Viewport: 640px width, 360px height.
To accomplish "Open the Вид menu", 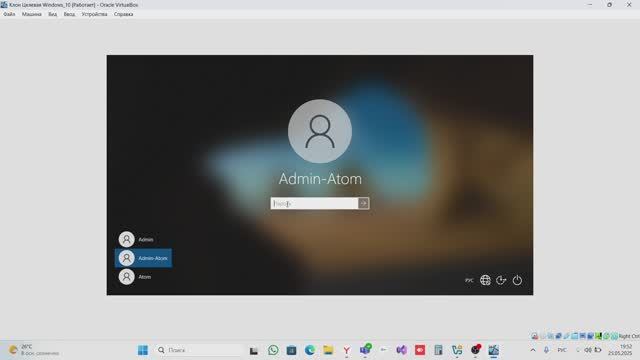I will (53, 14).
